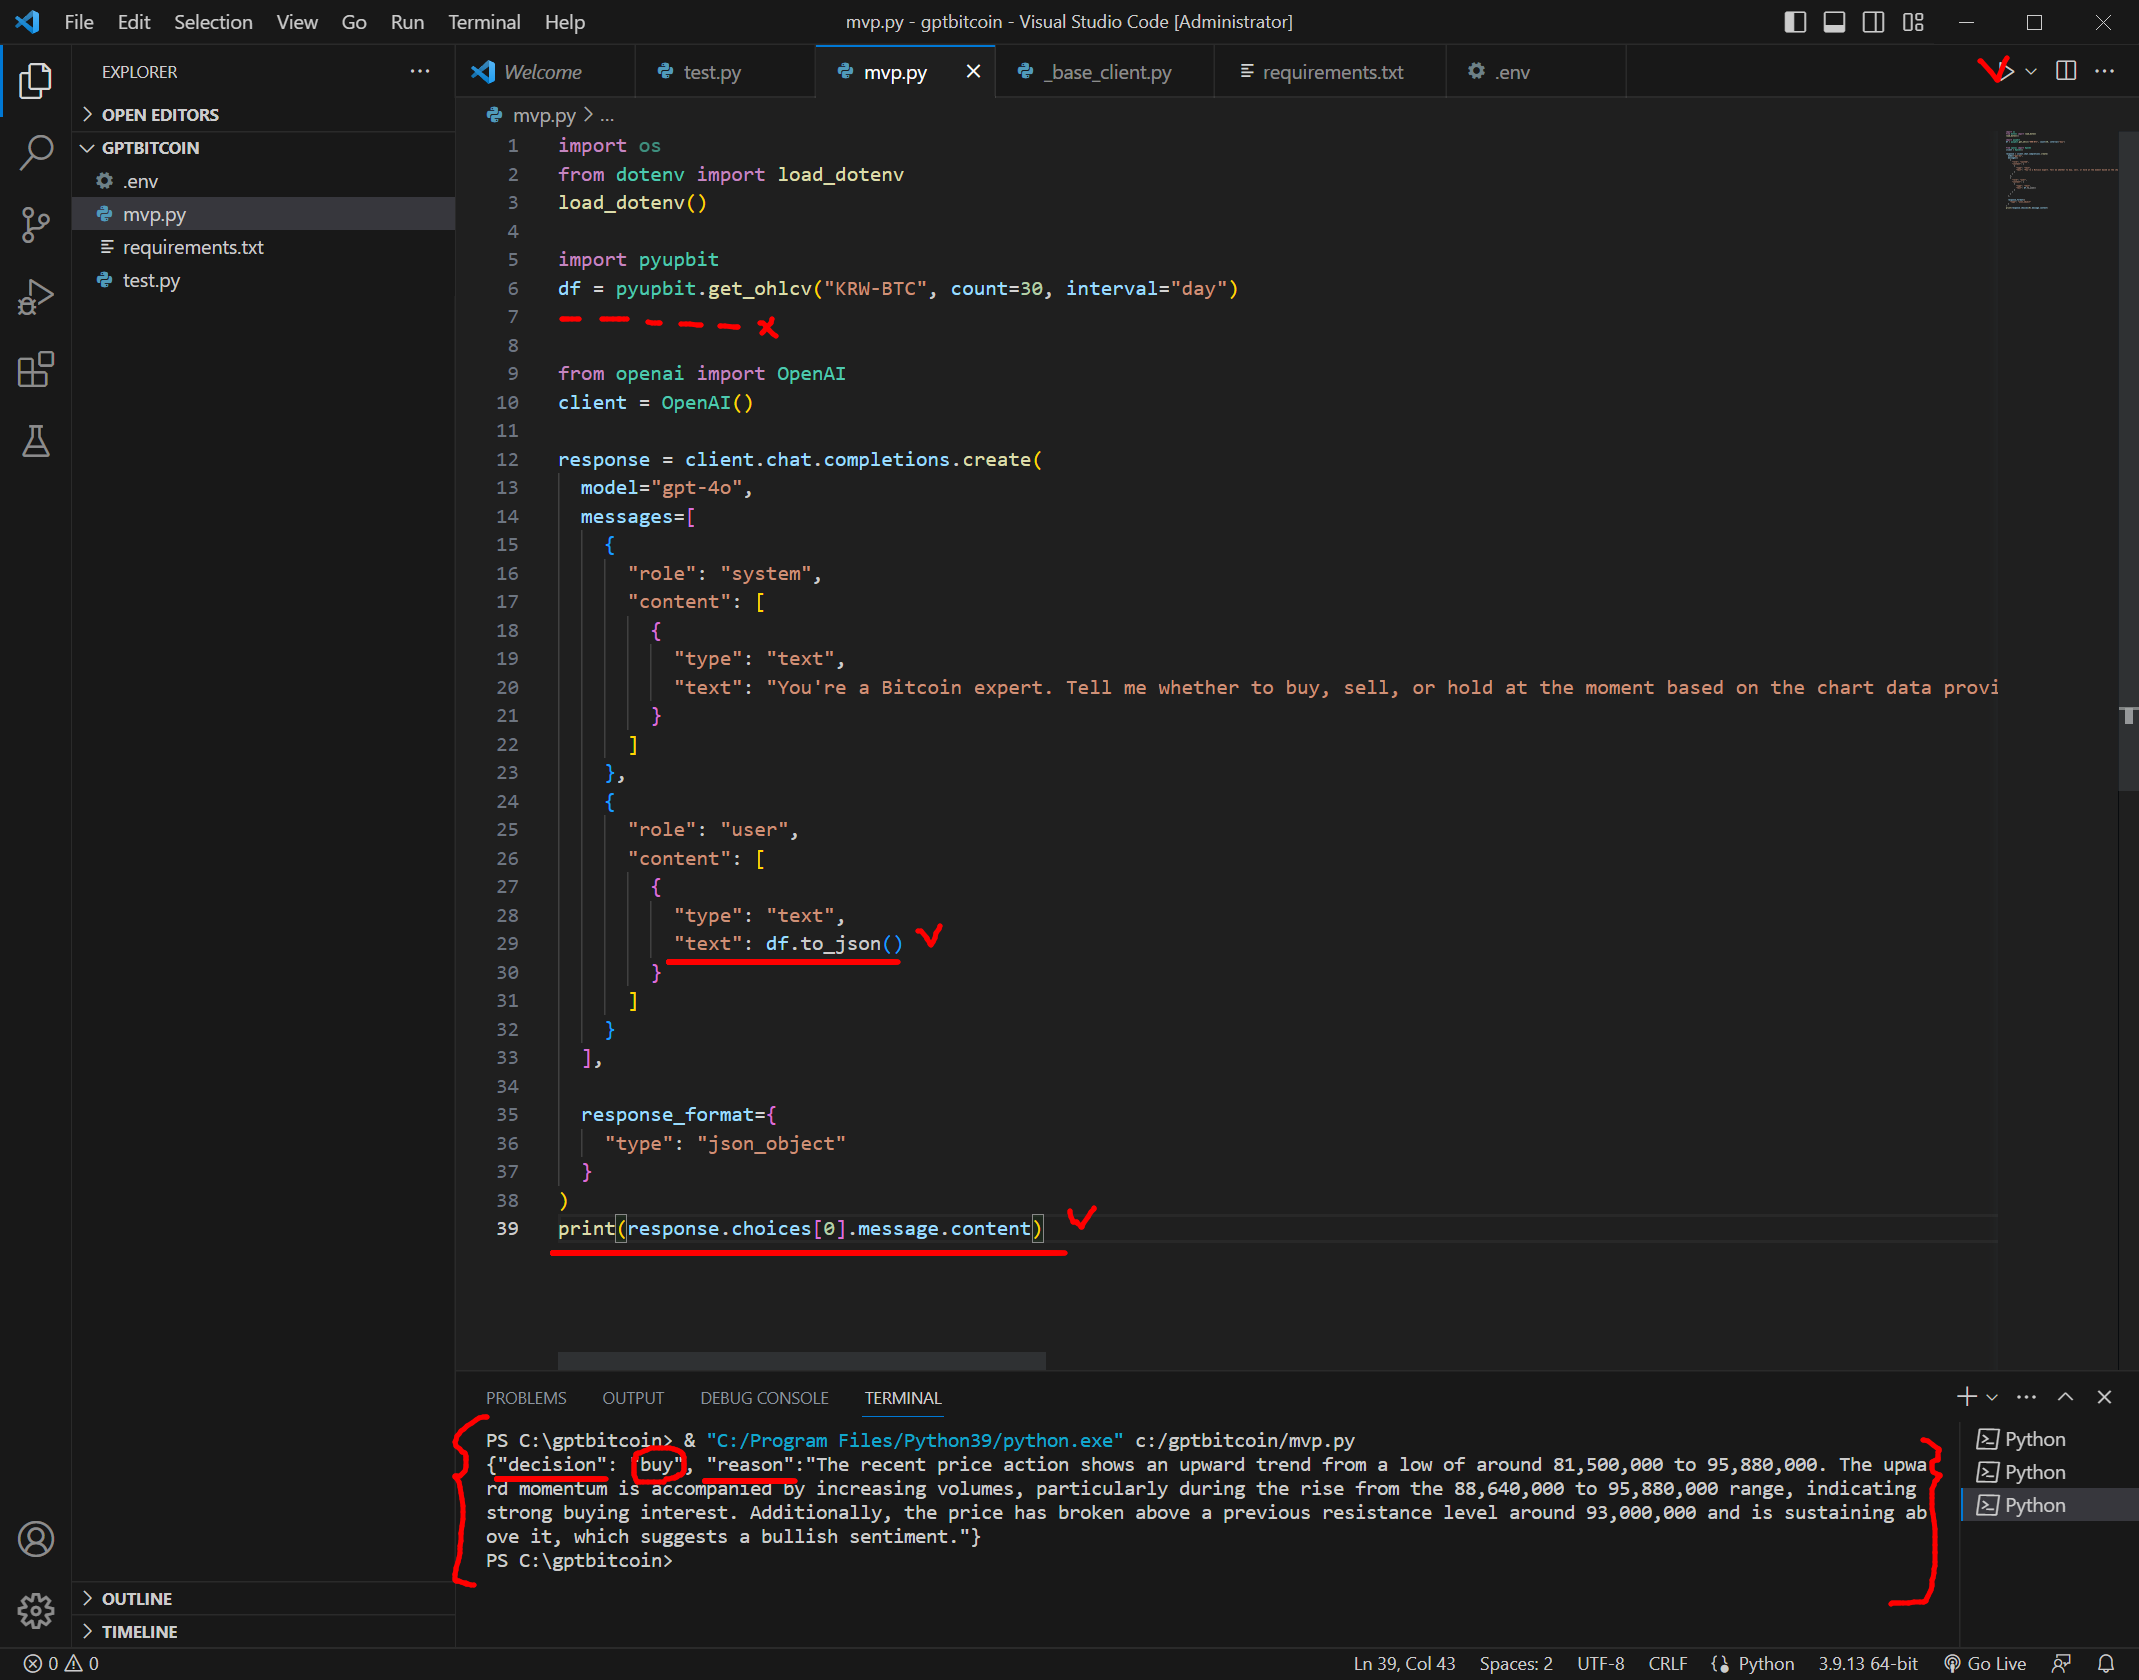This screenshot has height=1680, width=2139.
Task: Open the Source Control view
Action: pos(36,225)
